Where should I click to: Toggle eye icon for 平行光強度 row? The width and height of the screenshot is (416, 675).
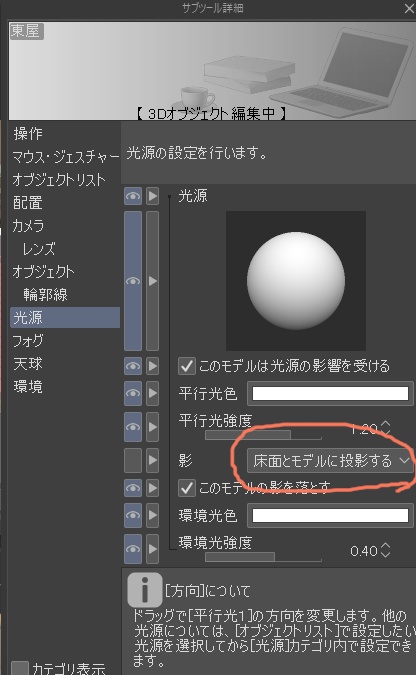133,427
